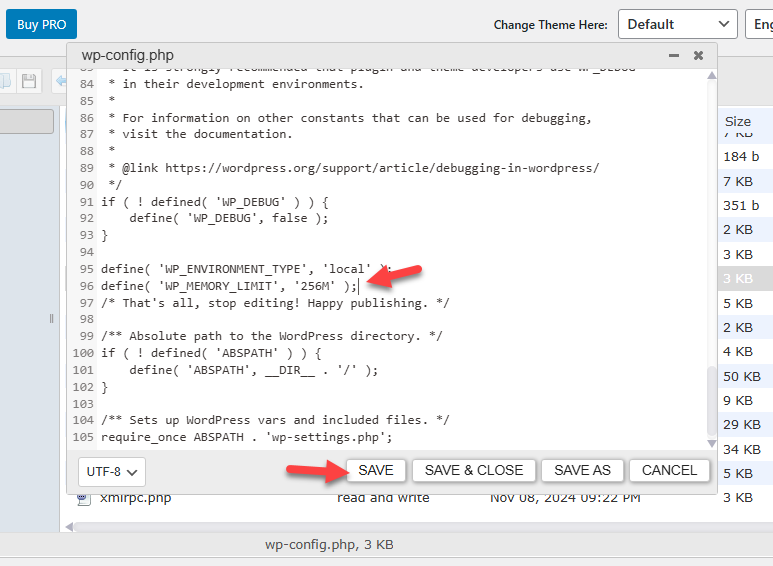Cancel editing wp-config.php

pyautogui.click(x=669, y=470)
